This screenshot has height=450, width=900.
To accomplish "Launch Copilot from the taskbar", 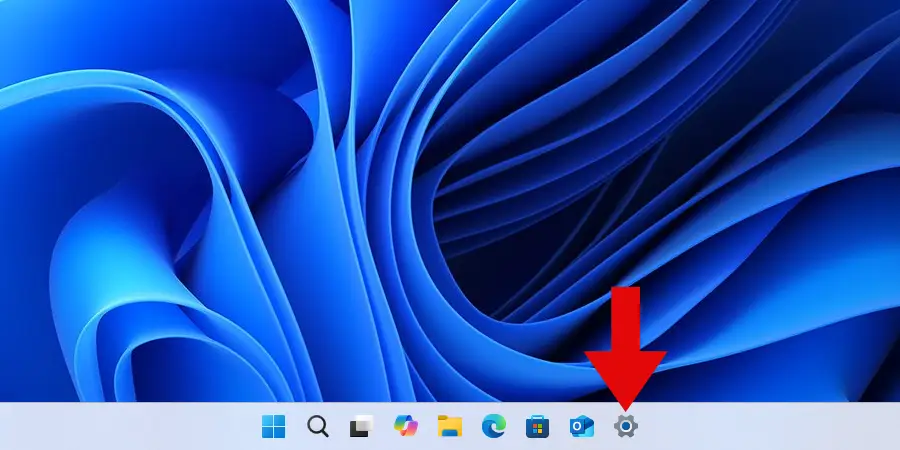I will pyautogui.click(x=405, y=427).
